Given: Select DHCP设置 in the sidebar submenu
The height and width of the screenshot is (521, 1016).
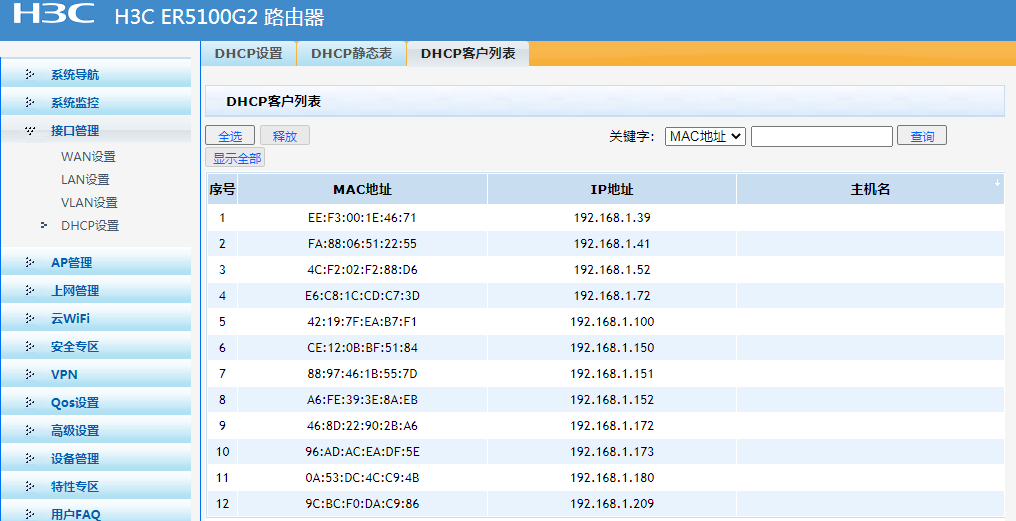Looking at the screenshot, I should pos(90,226).
